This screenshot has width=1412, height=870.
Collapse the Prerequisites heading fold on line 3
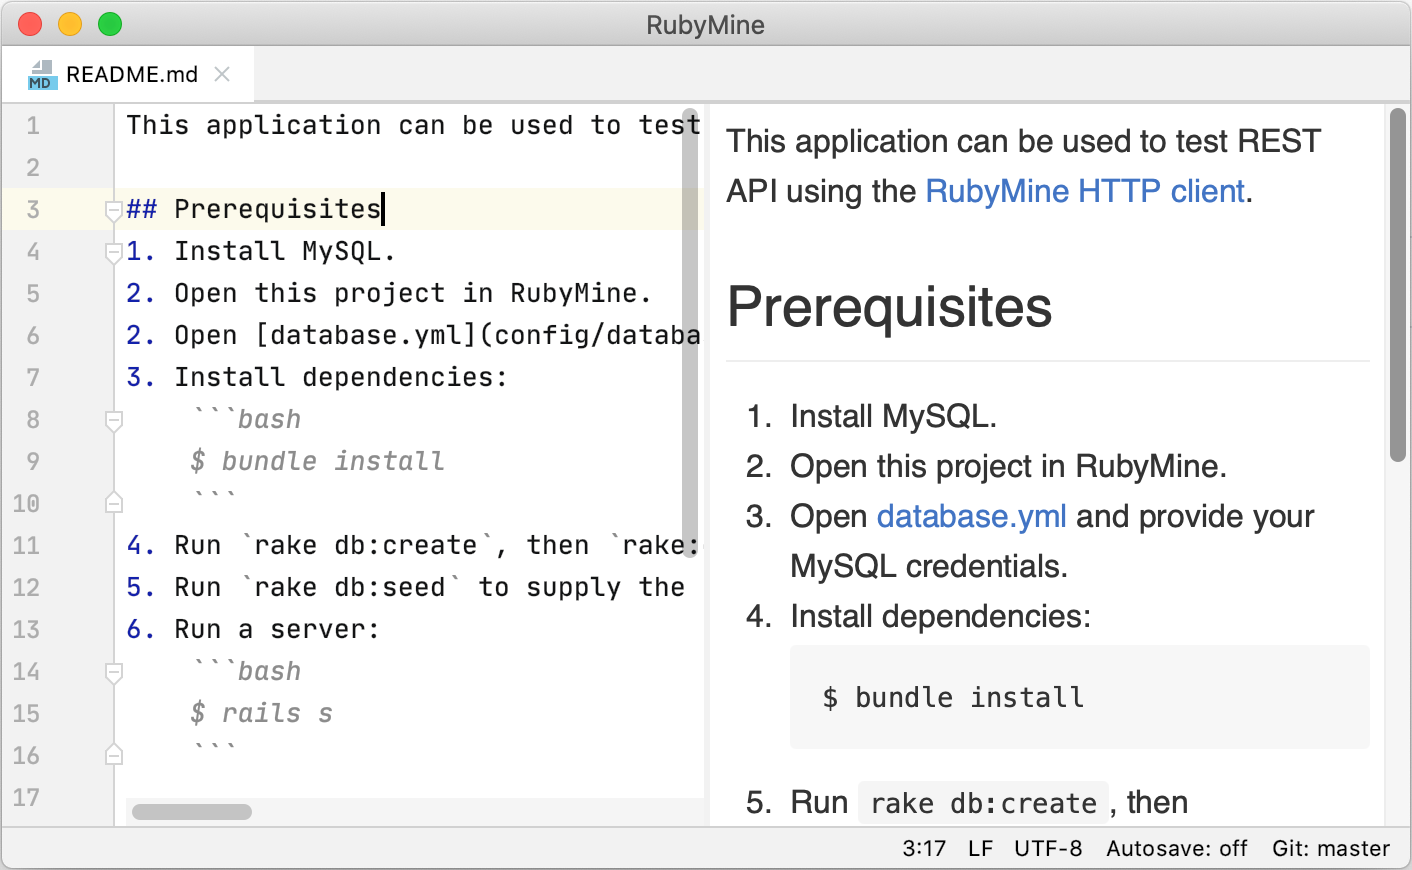(114, 210)
